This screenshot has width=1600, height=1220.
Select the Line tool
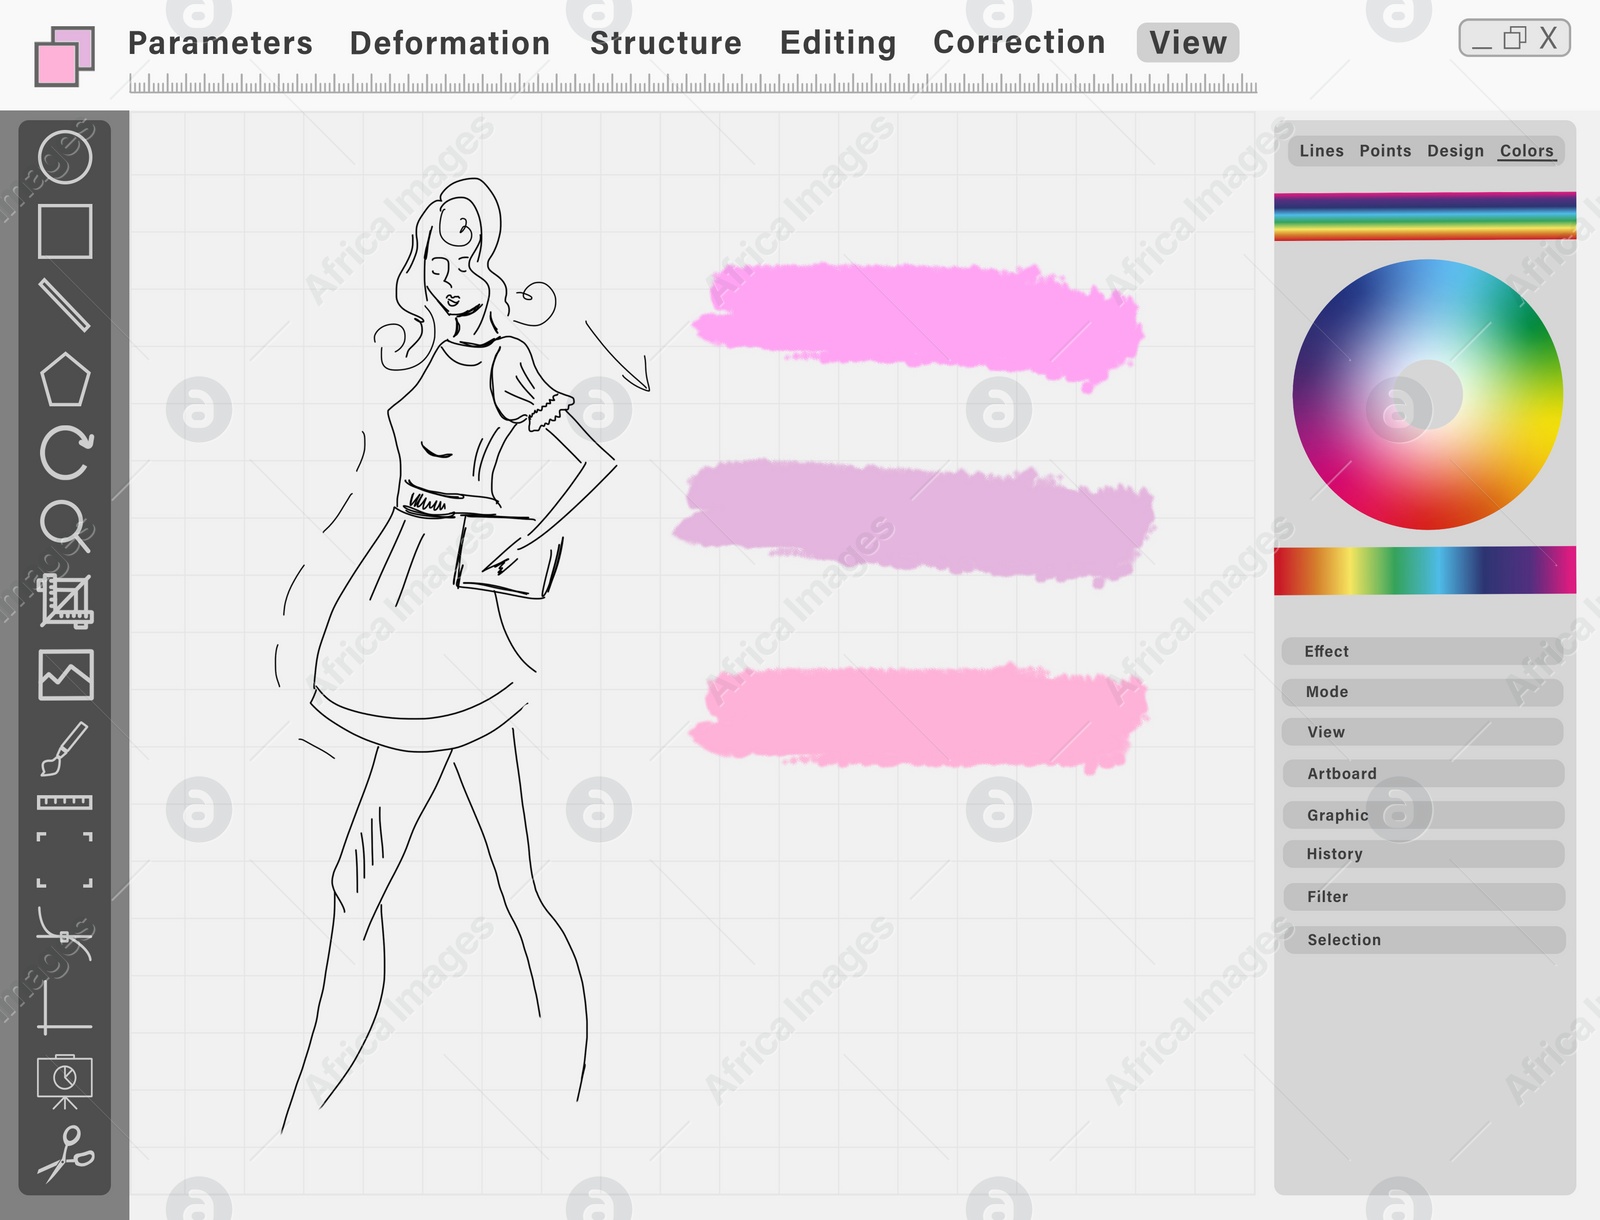tap(64, 305)
